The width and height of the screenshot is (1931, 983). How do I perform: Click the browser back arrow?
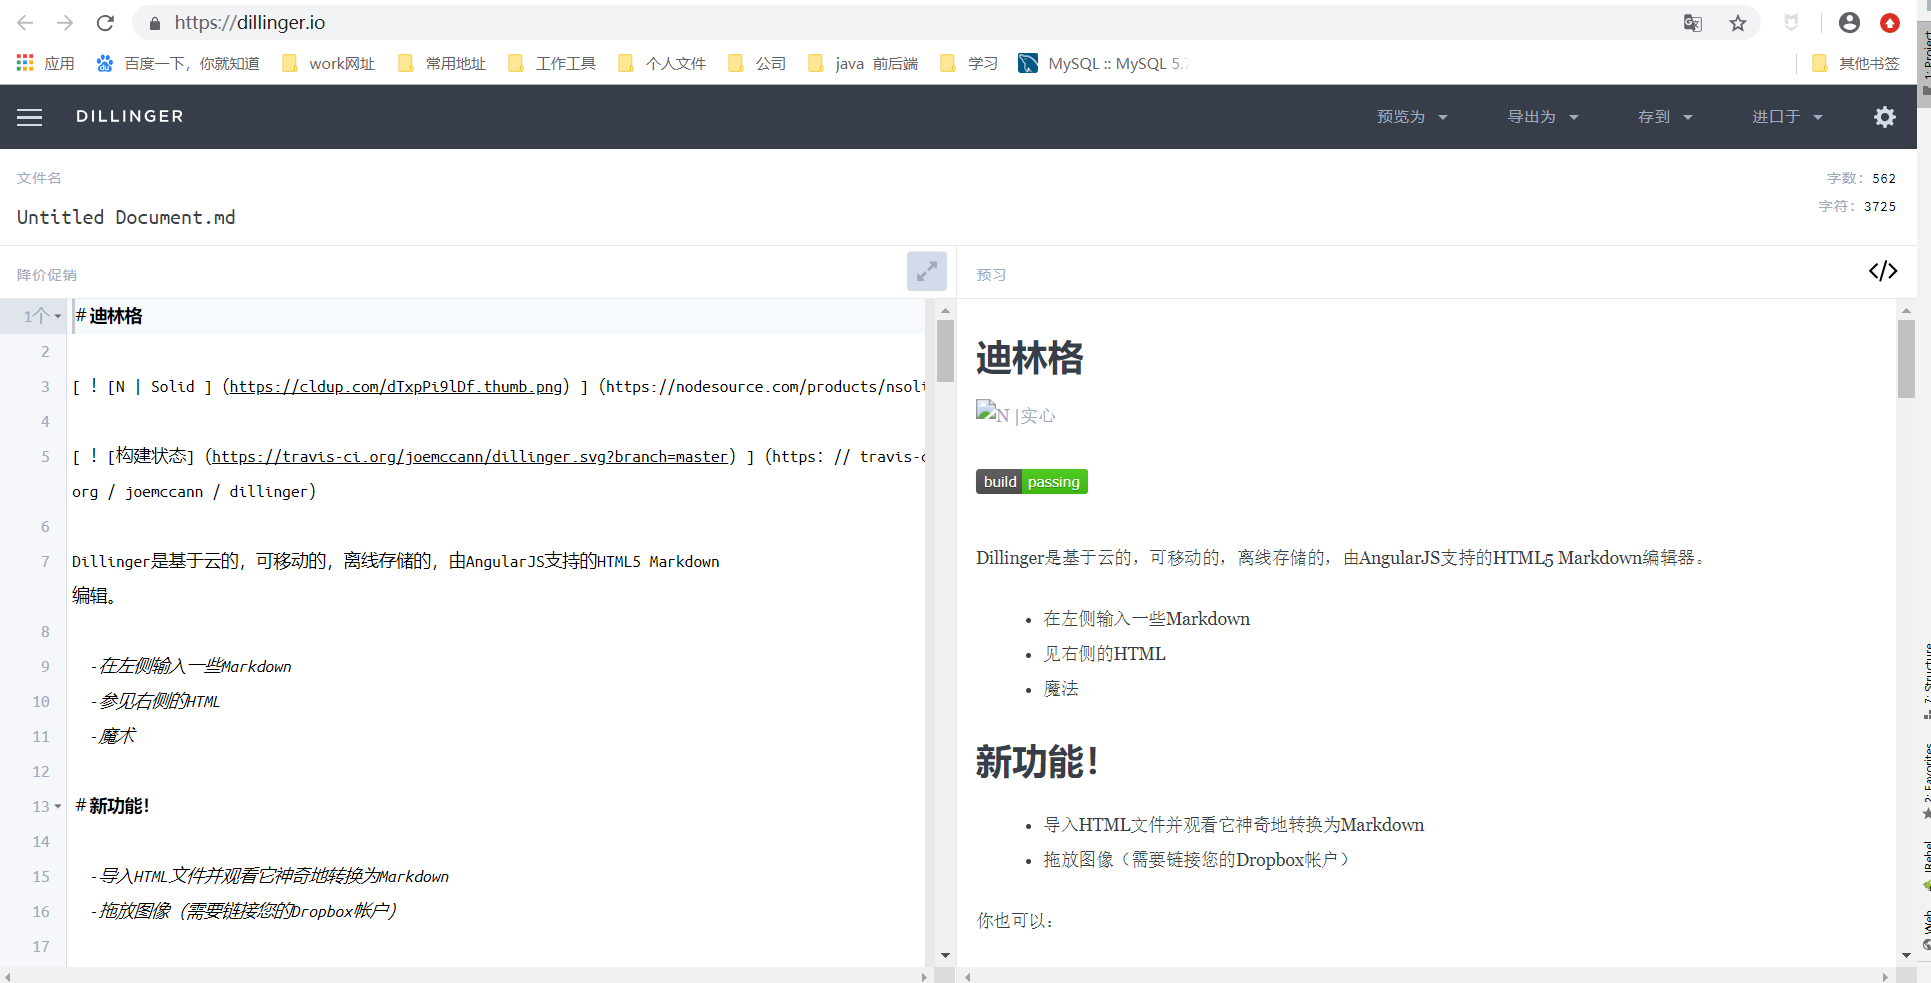(25, 23)
